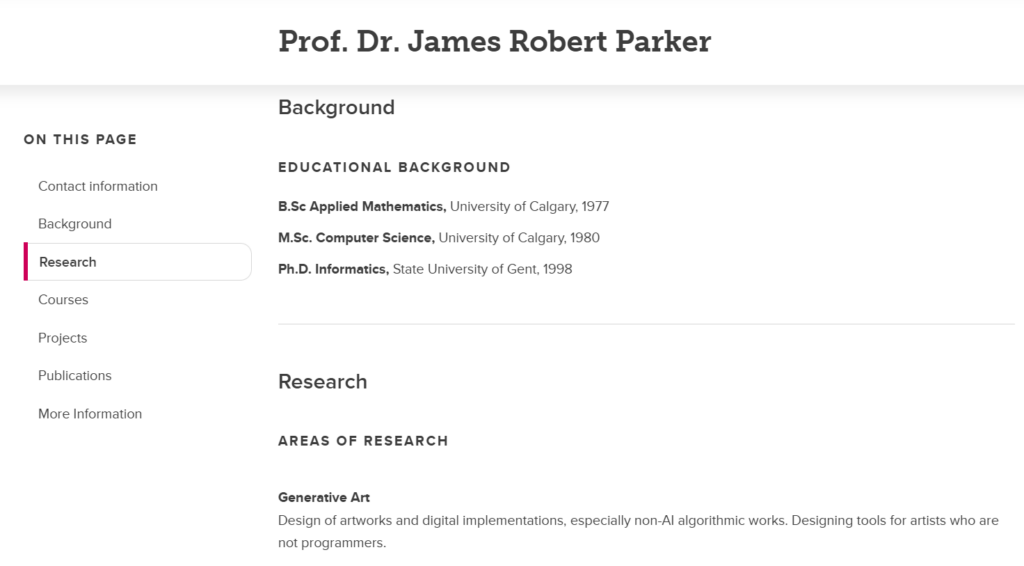This screenshot has height=566, width=1024.
Task: Click the On This Page sidebar heading
Action: point(80,139)
